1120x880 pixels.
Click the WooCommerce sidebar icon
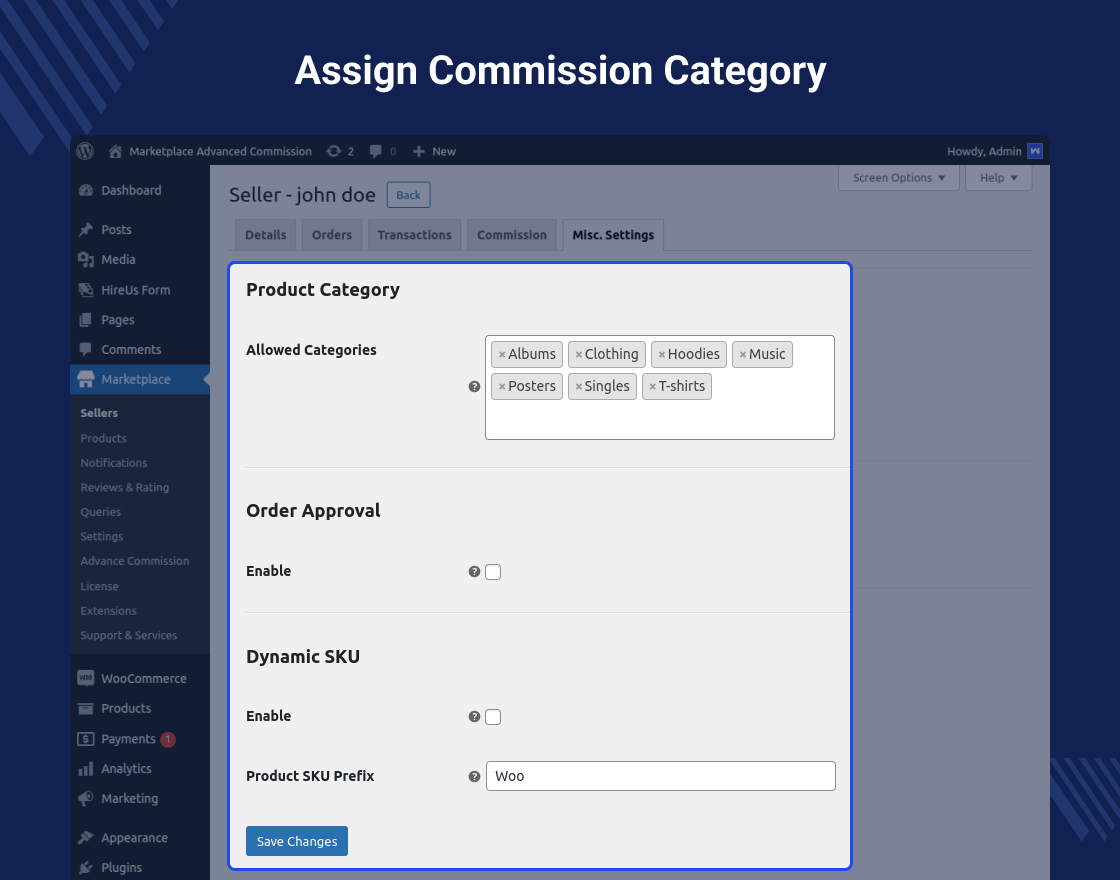coord(85,678)
